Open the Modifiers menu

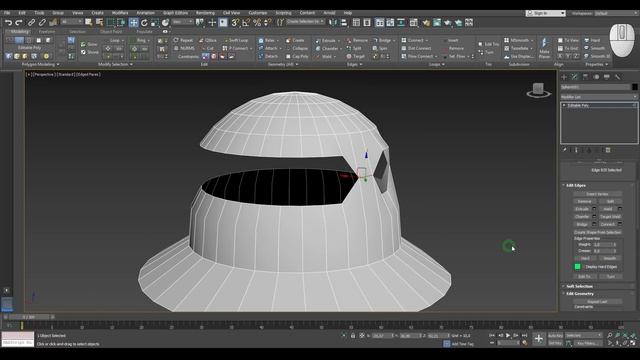[120, 13]
